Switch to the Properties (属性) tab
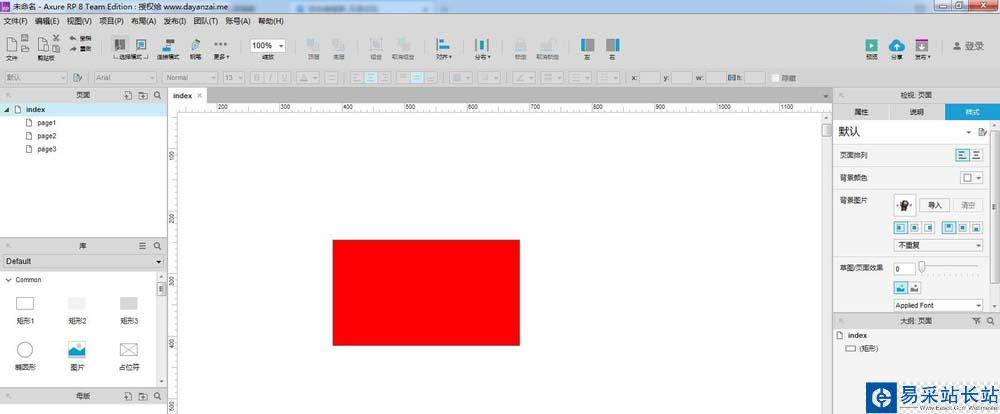The image size is (1000, 414). [861, 112]
